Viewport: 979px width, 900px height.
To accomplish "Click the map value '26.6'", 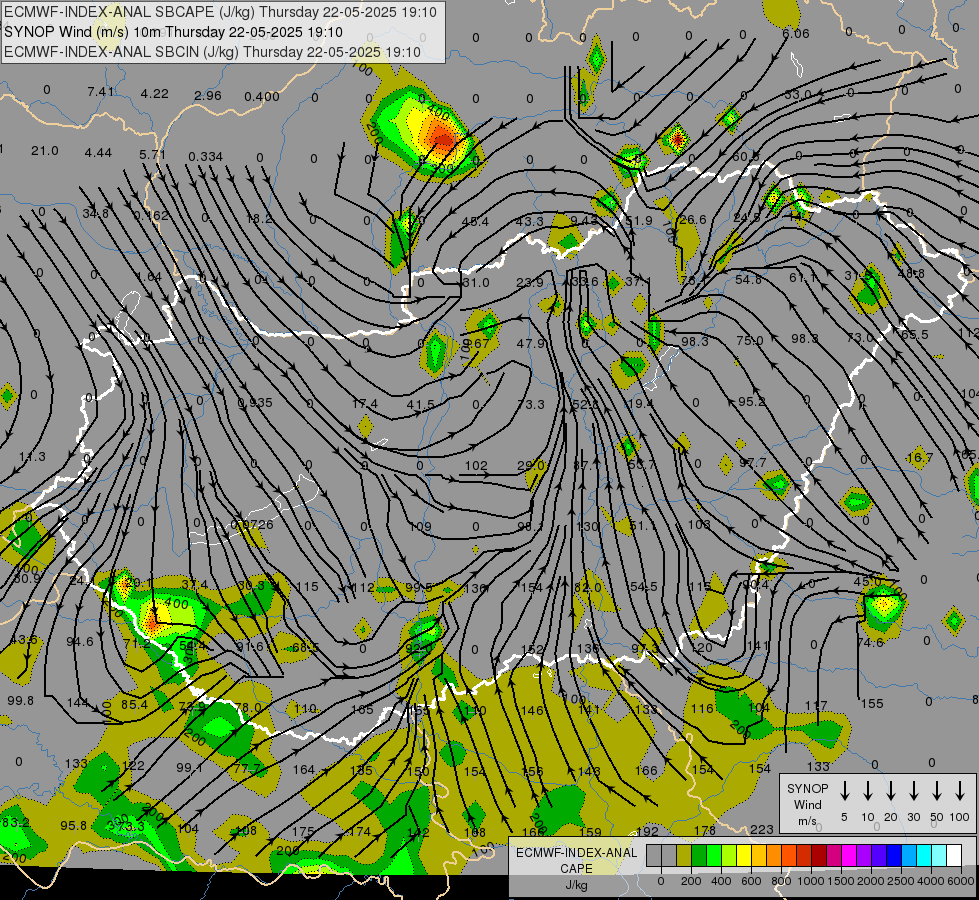I will pos(692,220).
